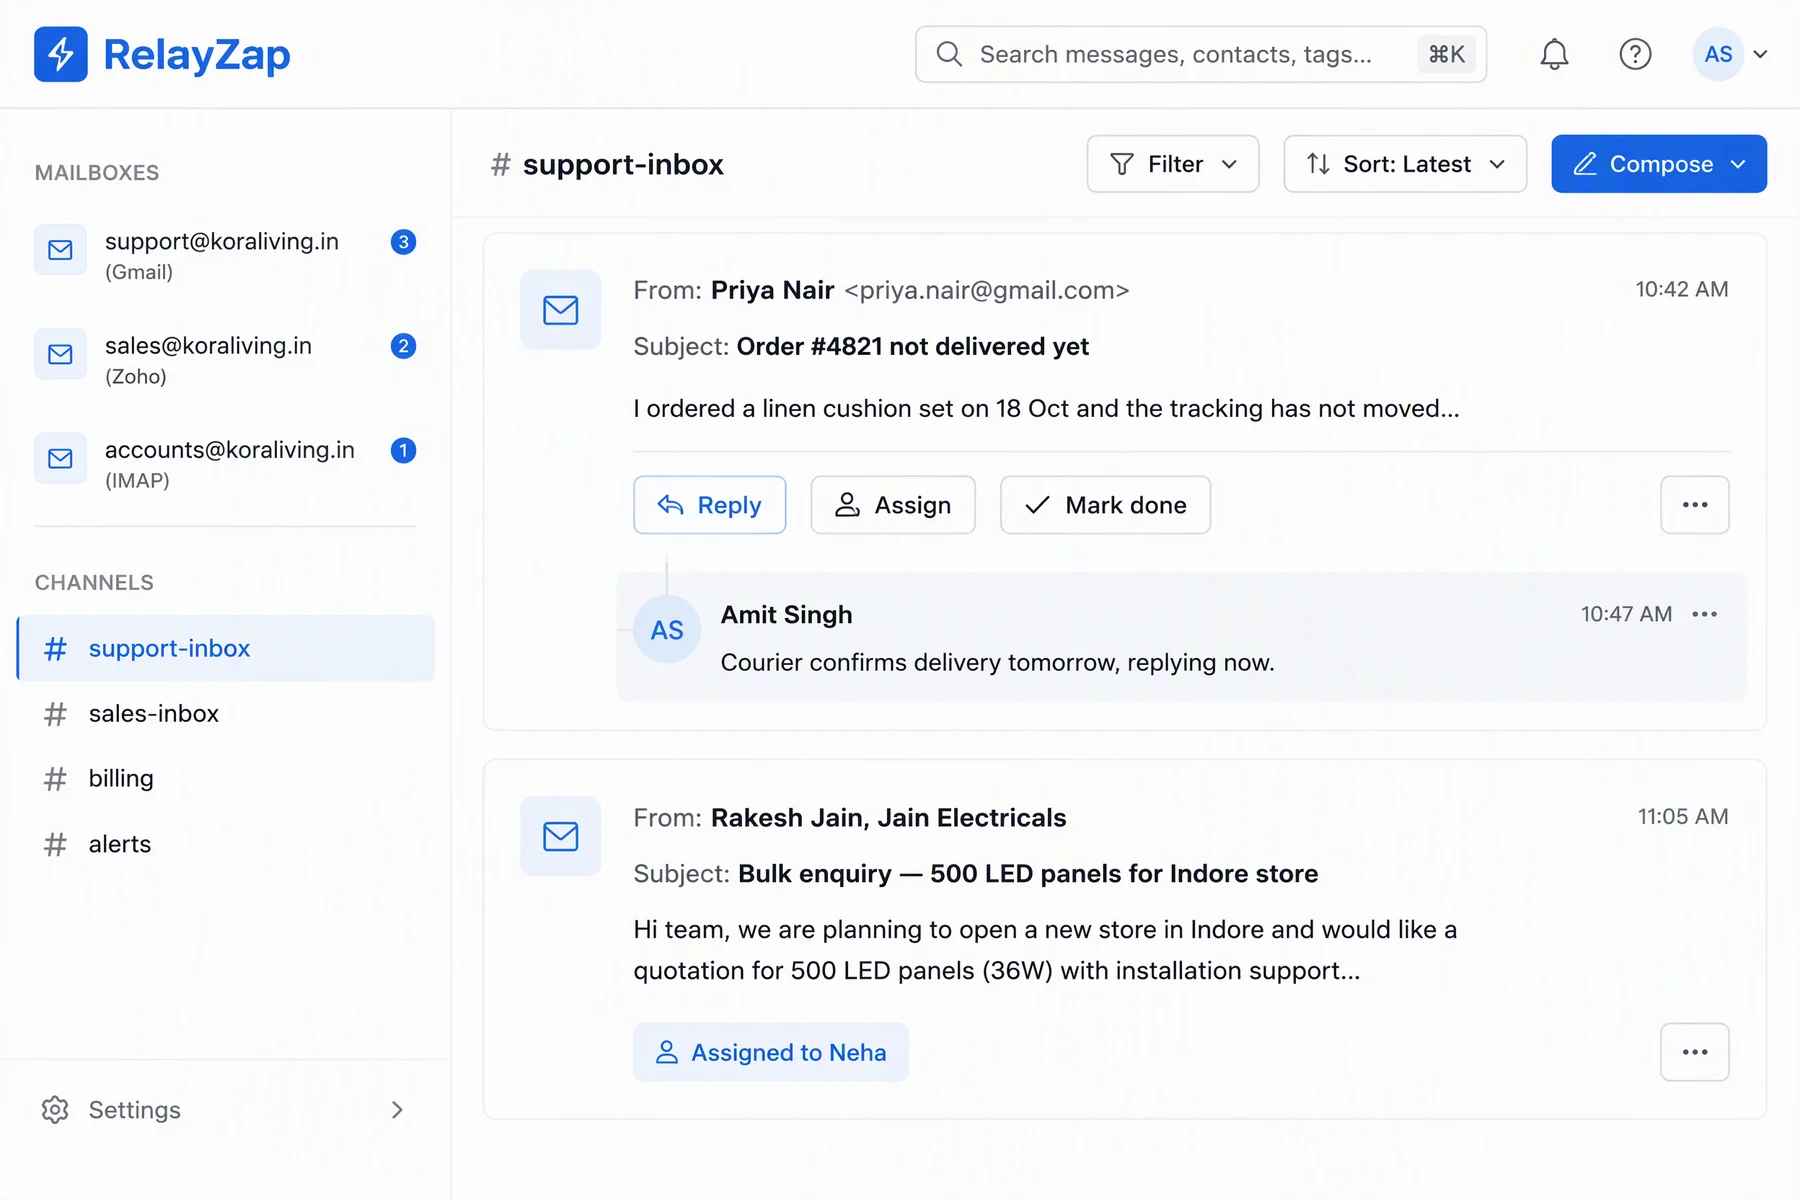Click the Settings gear icon
This screenshot has width=1800, height=1200.
[x=55, y=1110]
